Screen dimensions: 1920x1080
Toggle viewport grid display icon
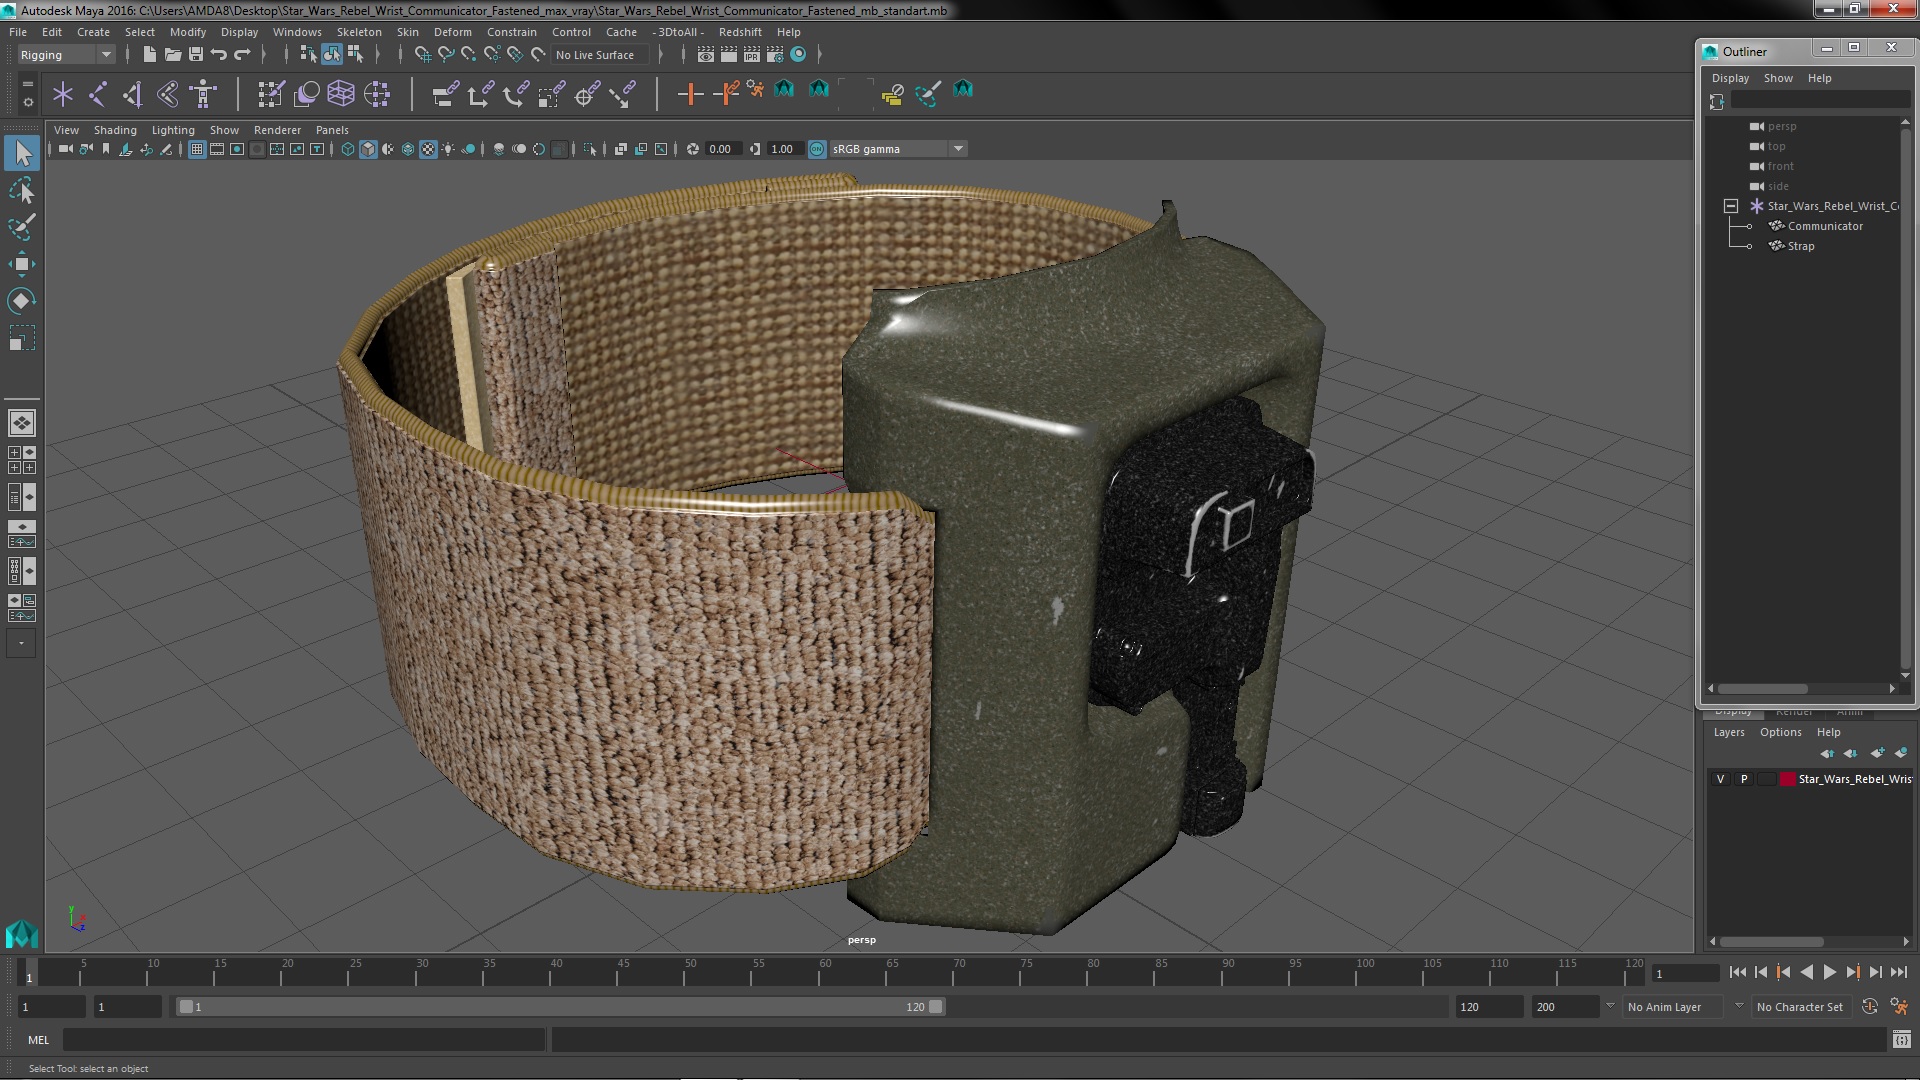click(197, 149)
